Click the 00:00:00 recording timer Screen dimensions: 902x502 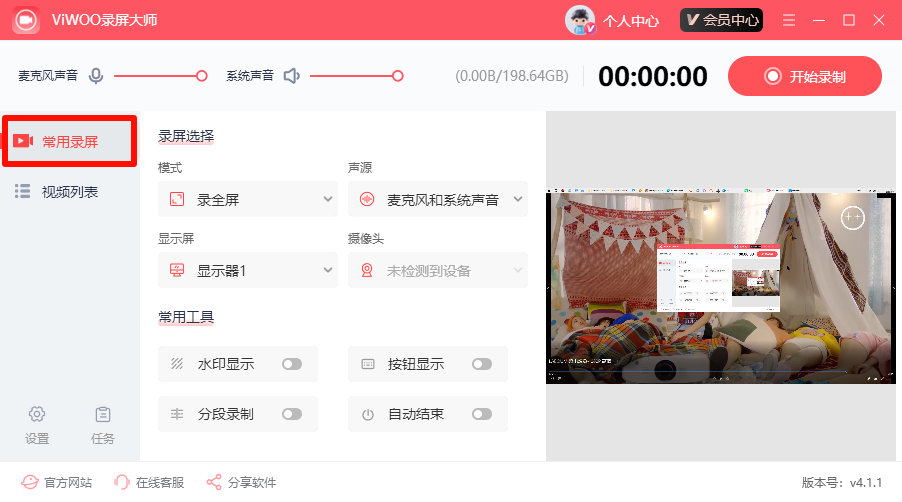click(653, 76)
